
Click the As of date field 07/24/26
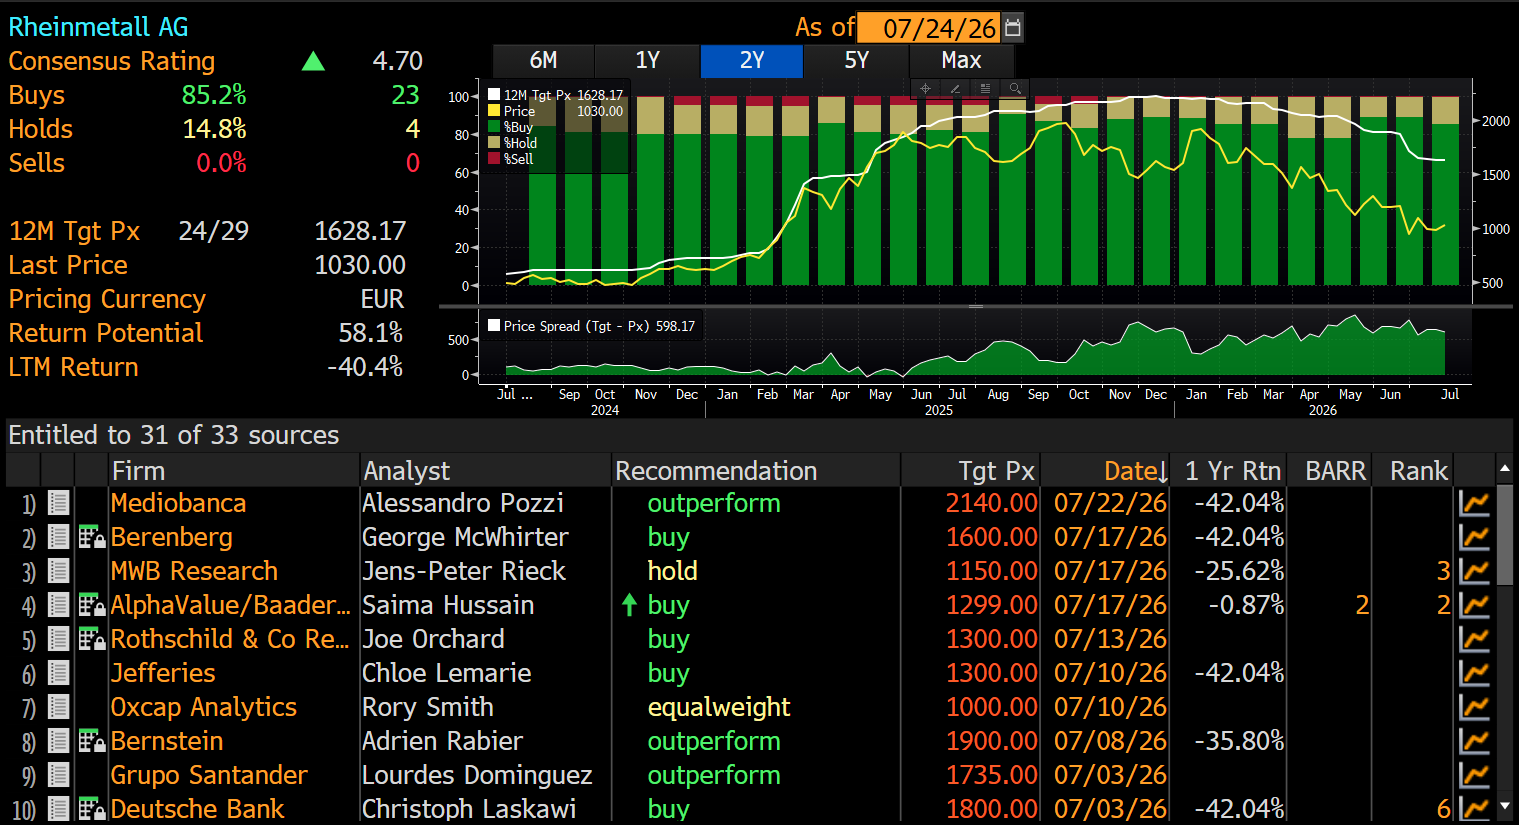[930, 28]
